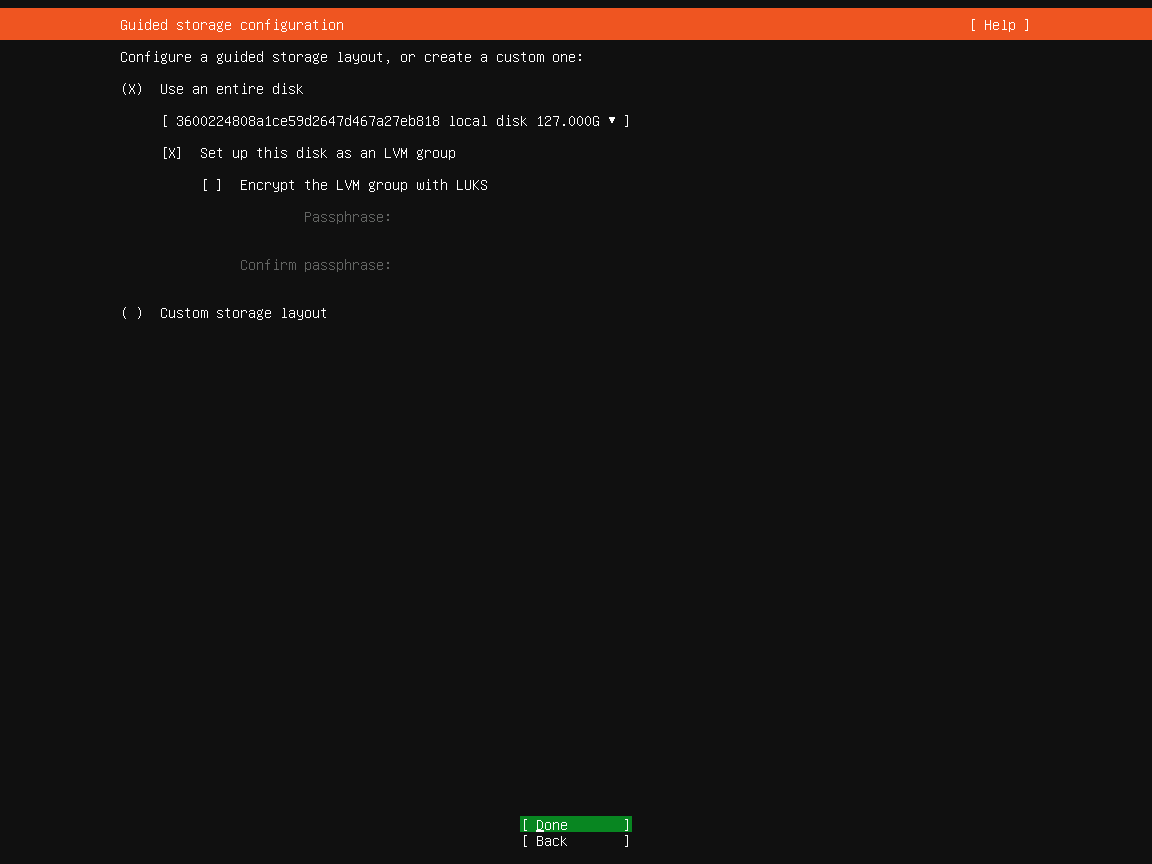Select the 'Use an entire disk' radio option

coord(132,89)
